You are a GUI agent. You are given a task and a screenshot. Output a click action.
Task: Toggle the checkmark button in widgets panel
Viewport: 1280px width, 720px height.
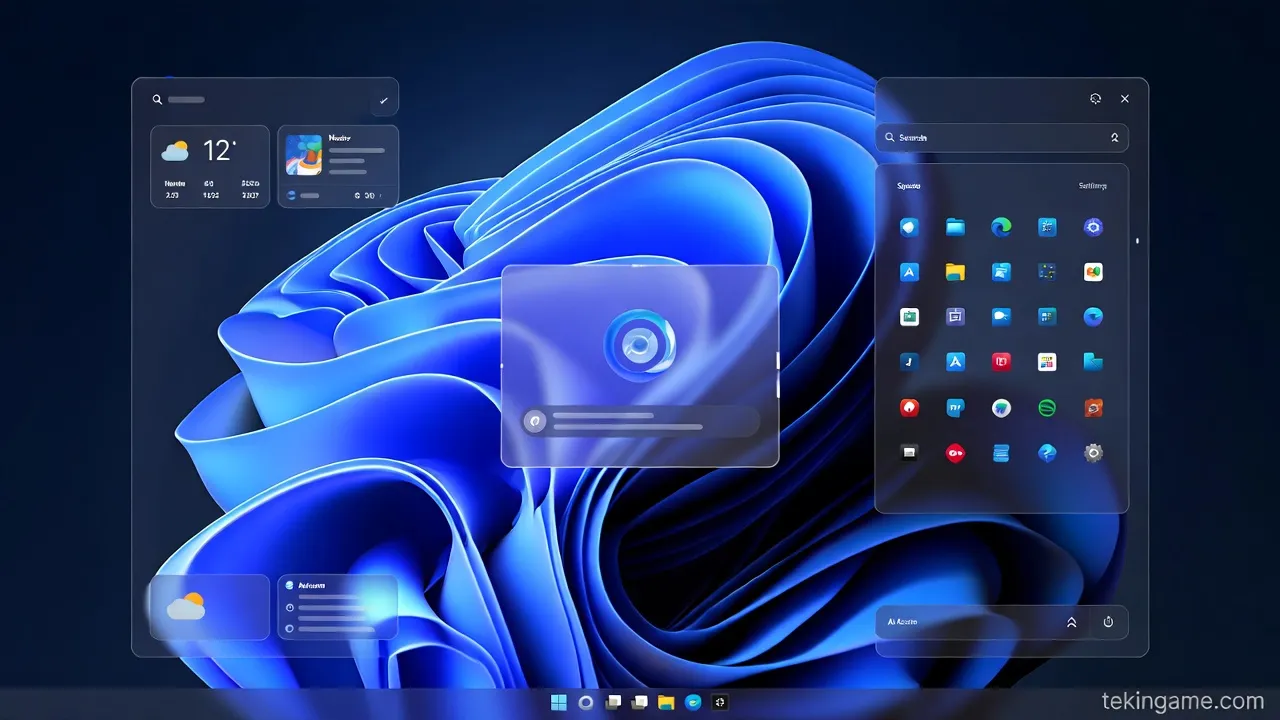[x=384, y=100]
